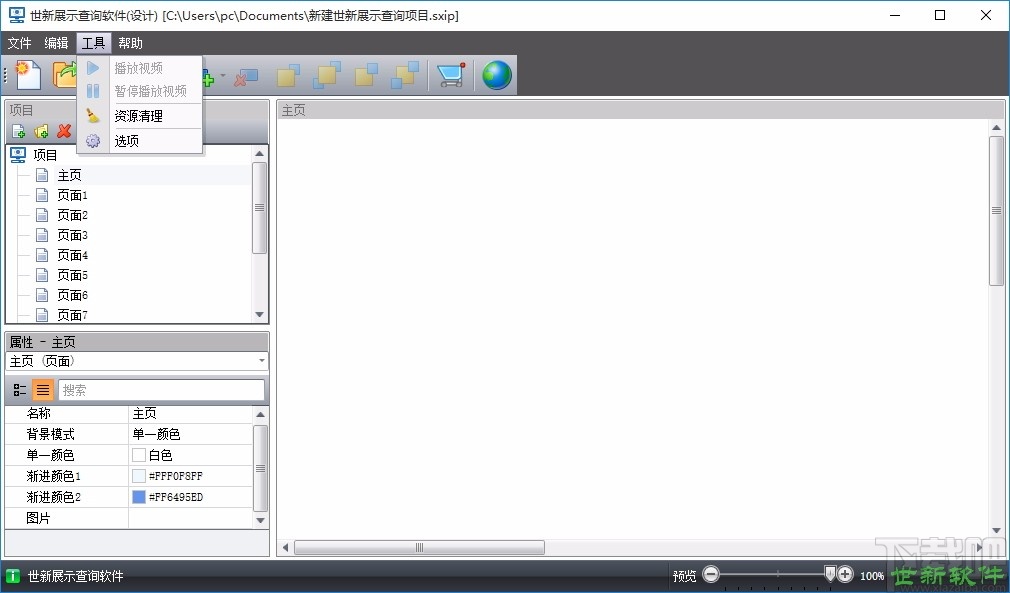Open the 文件 menu
This screenshot has width=1010, height=593.
tap(19, 43)
